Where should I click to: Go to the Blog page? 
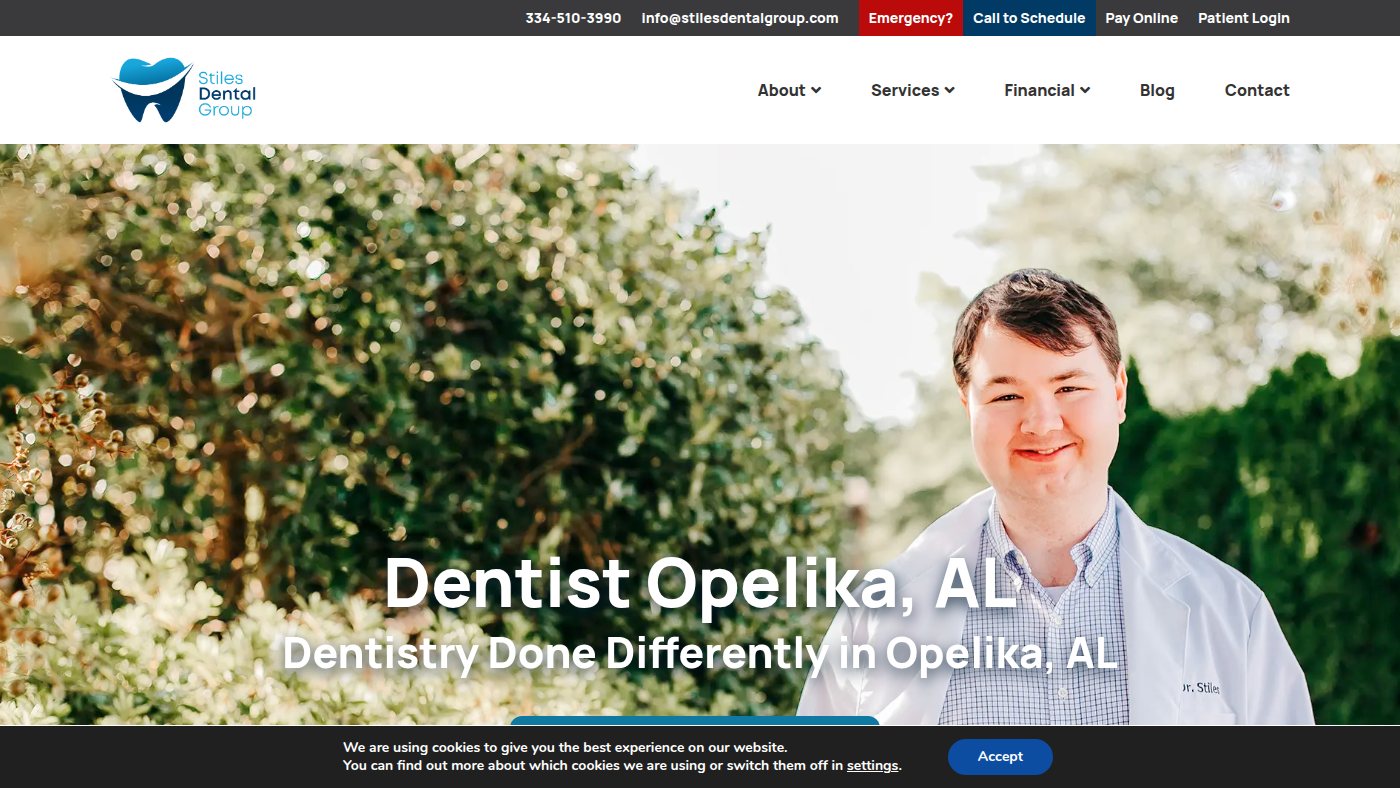[1157, 90]
